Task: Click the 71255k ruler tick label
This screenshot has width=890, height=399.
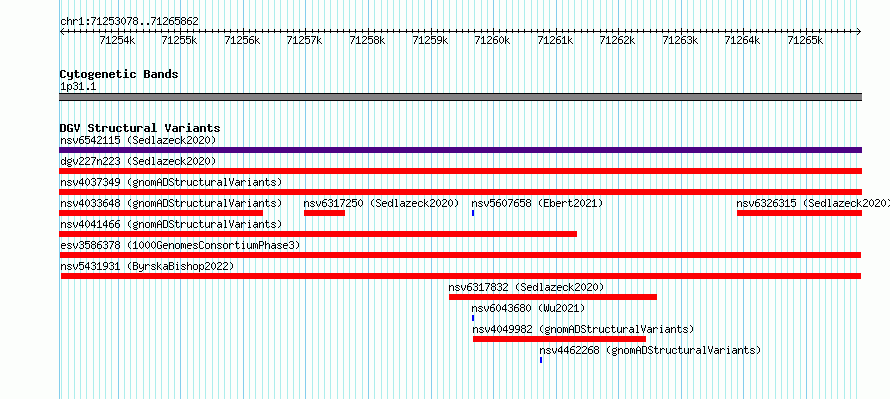Action: [179, 40]
